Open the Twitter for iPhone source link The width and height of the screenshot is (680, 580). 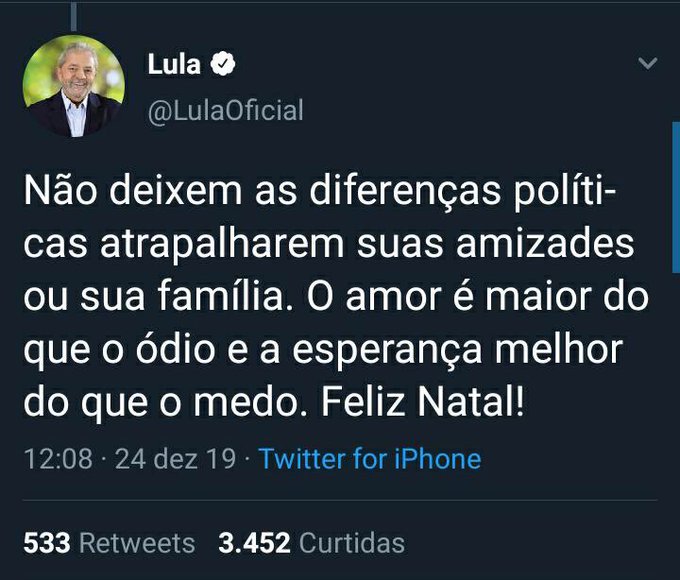tap(369, 459)
